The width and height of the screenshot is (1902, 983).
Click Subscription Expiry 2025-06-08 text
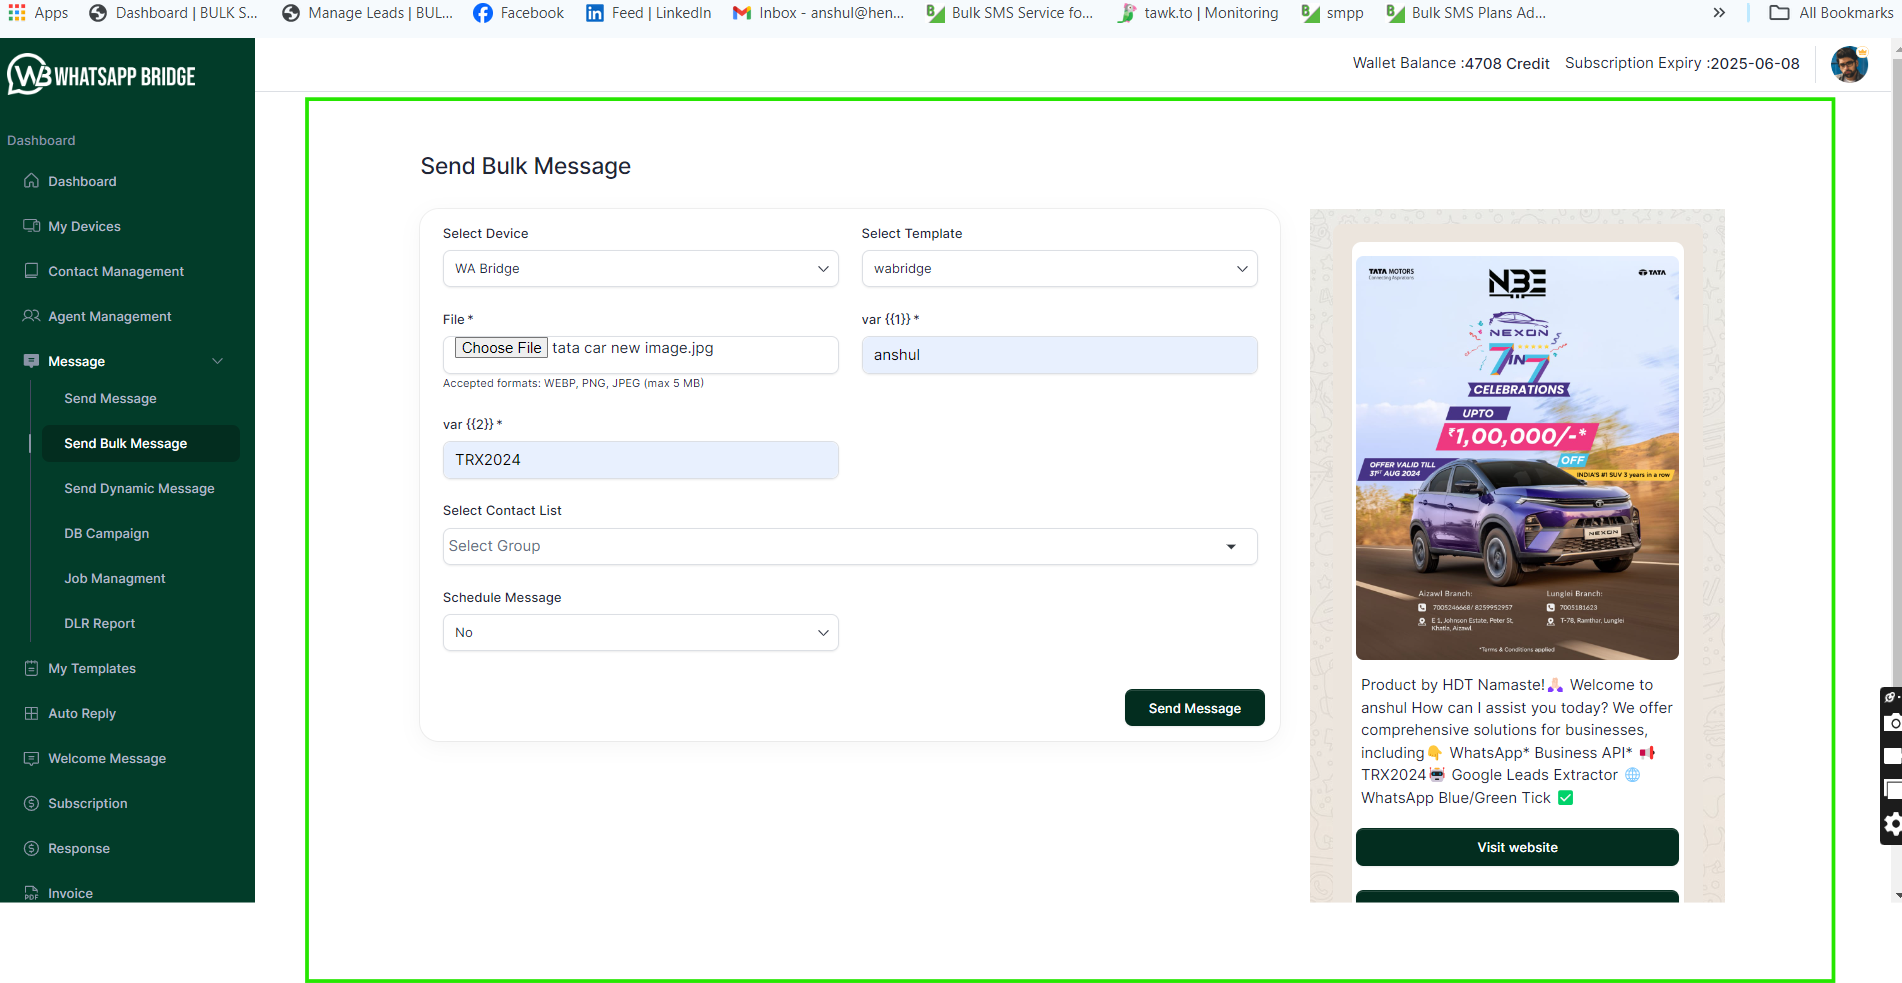pyautogui.click(x=1682, y=63)
